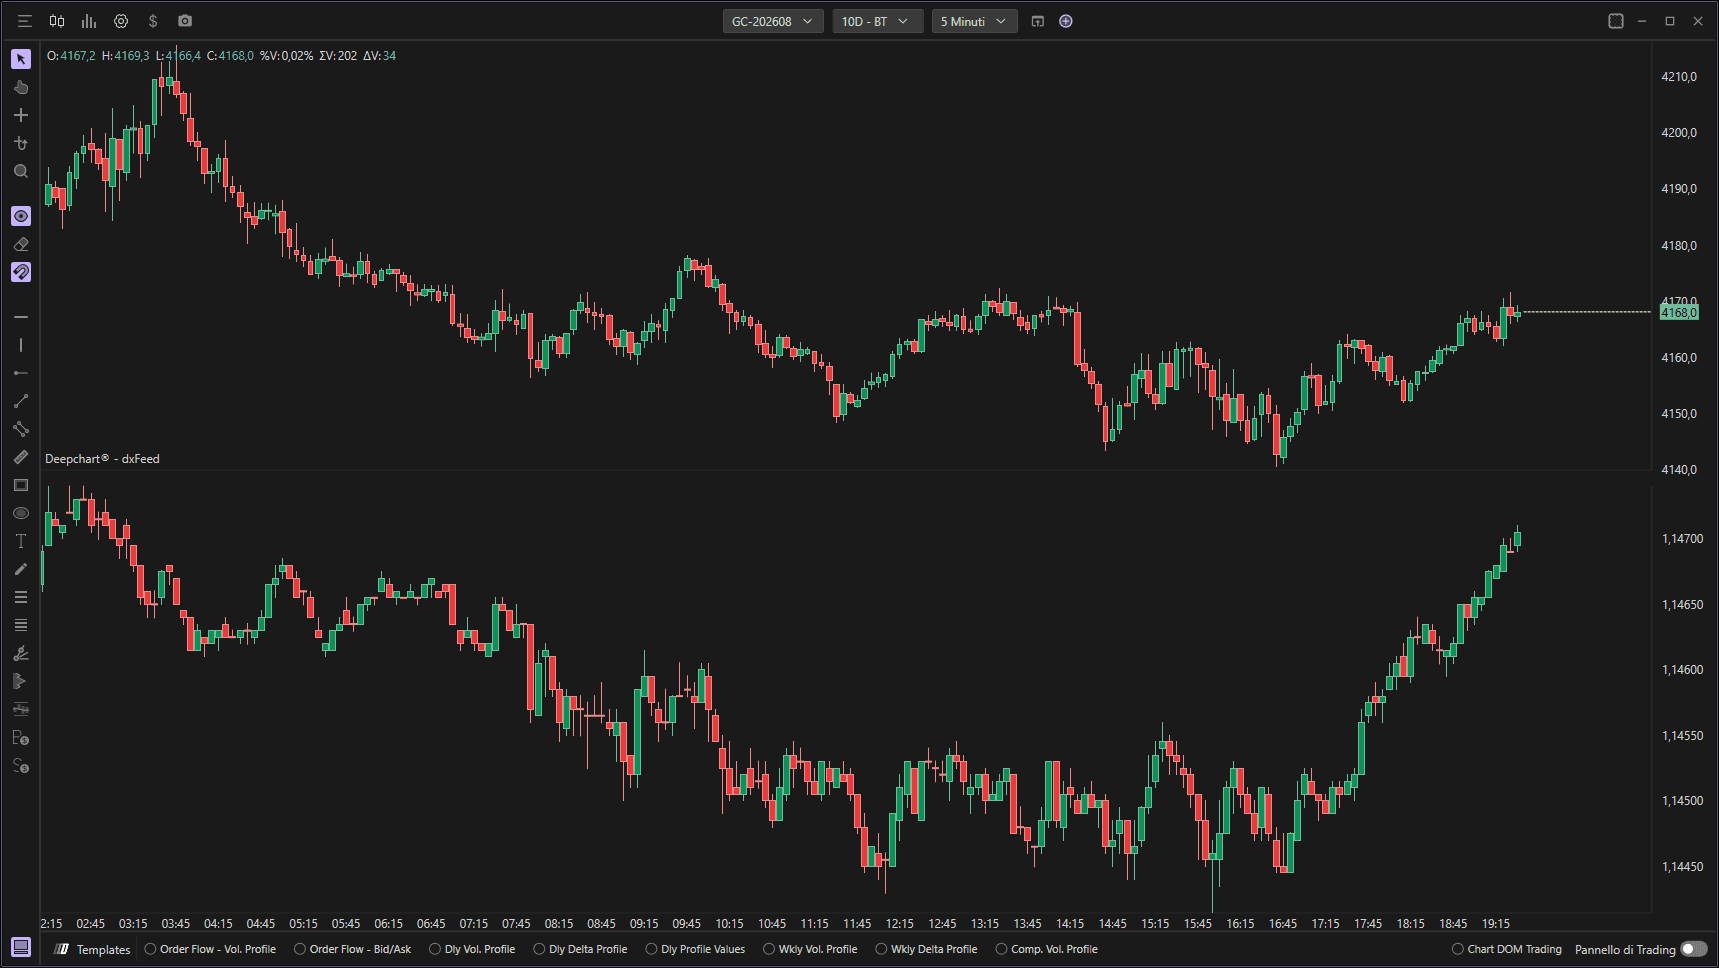Viewport: 1719px width, 968px height.
Task: Select the arrow pointer tool
Action: 21,59
